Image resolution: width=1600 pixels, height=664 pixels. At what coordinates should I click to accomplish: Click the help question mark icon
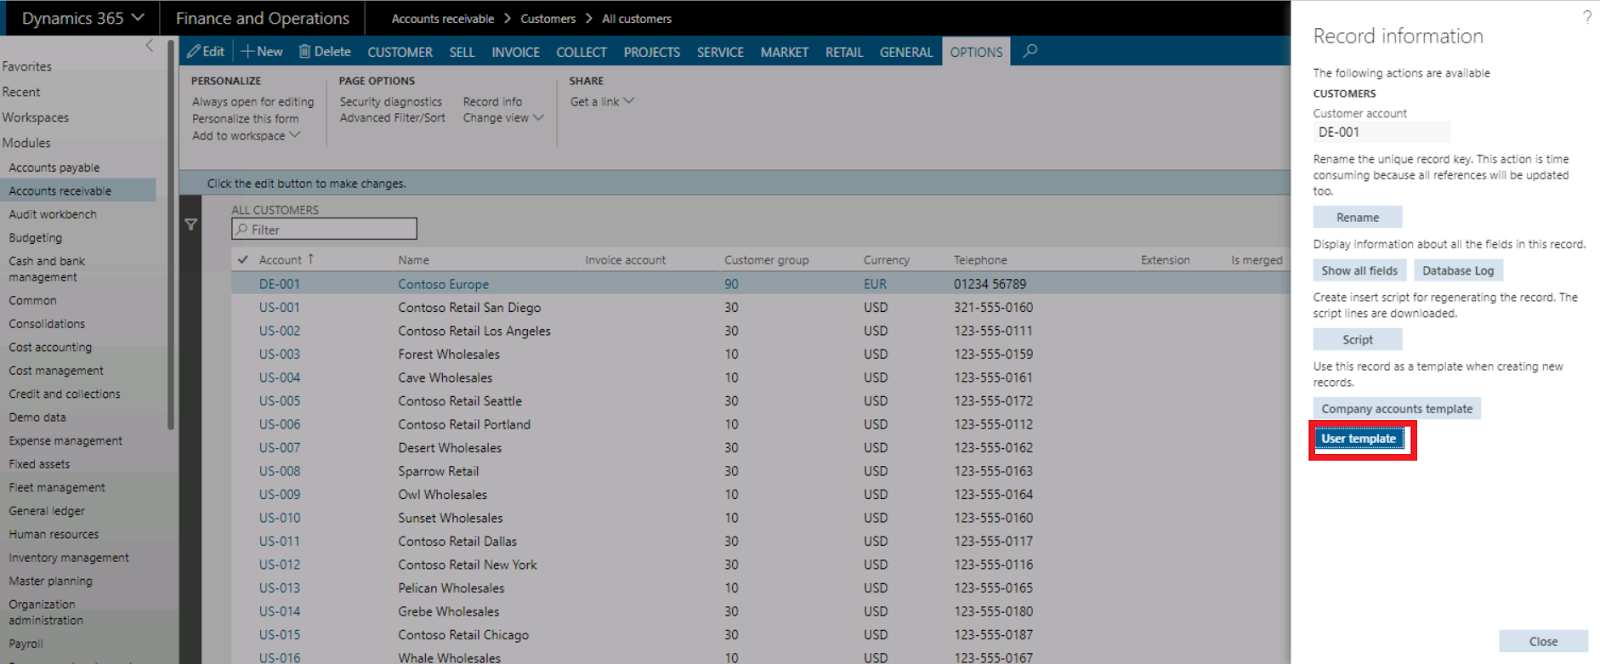coord(1587,17)
